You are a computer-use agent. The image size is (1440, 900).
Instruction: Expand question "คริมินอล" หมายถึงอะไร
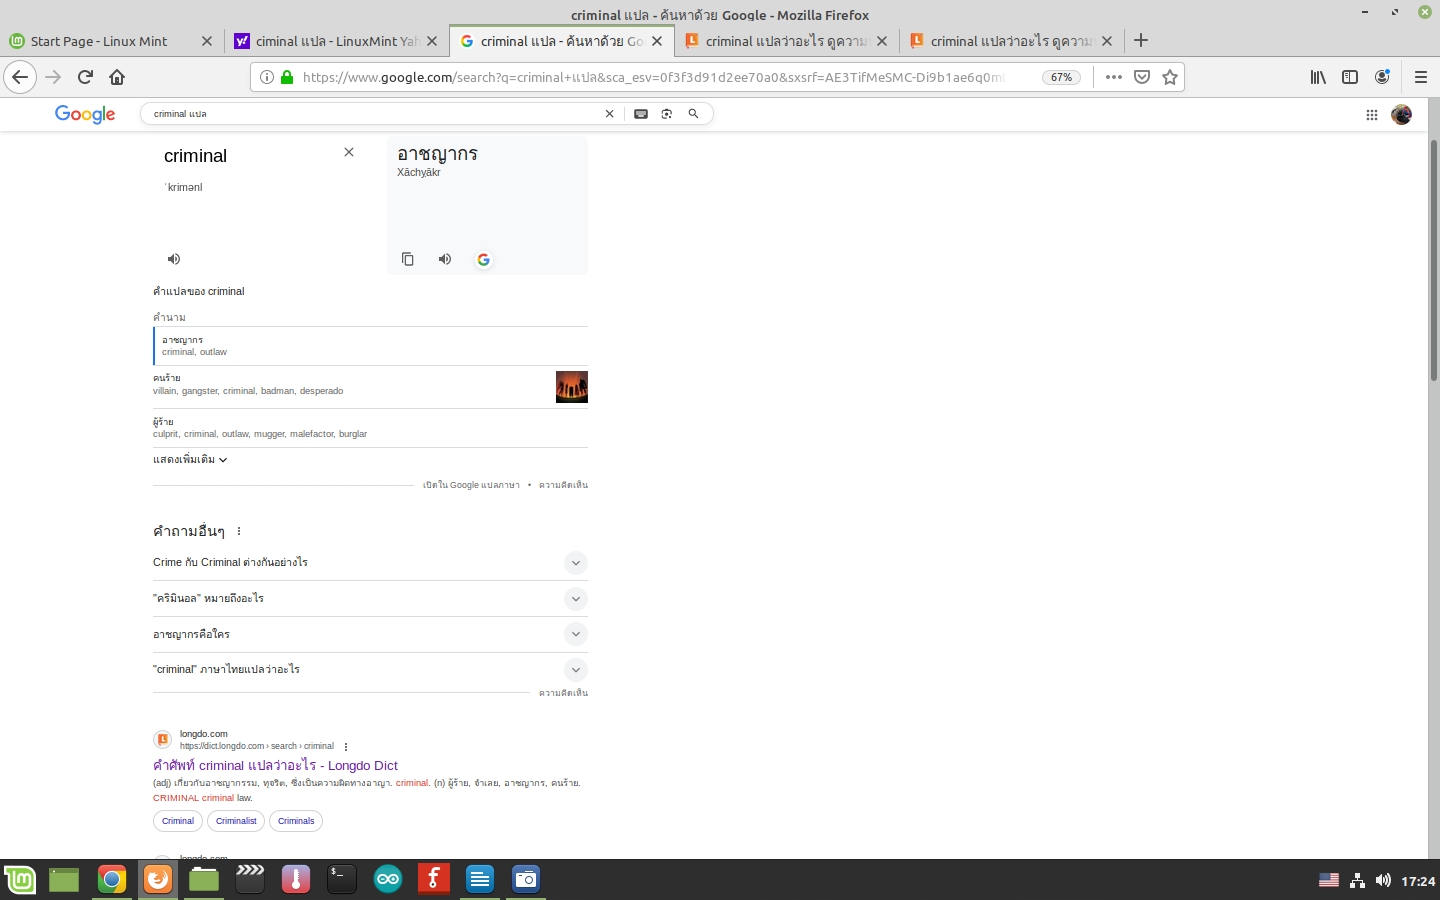click(x=370, y=598)
